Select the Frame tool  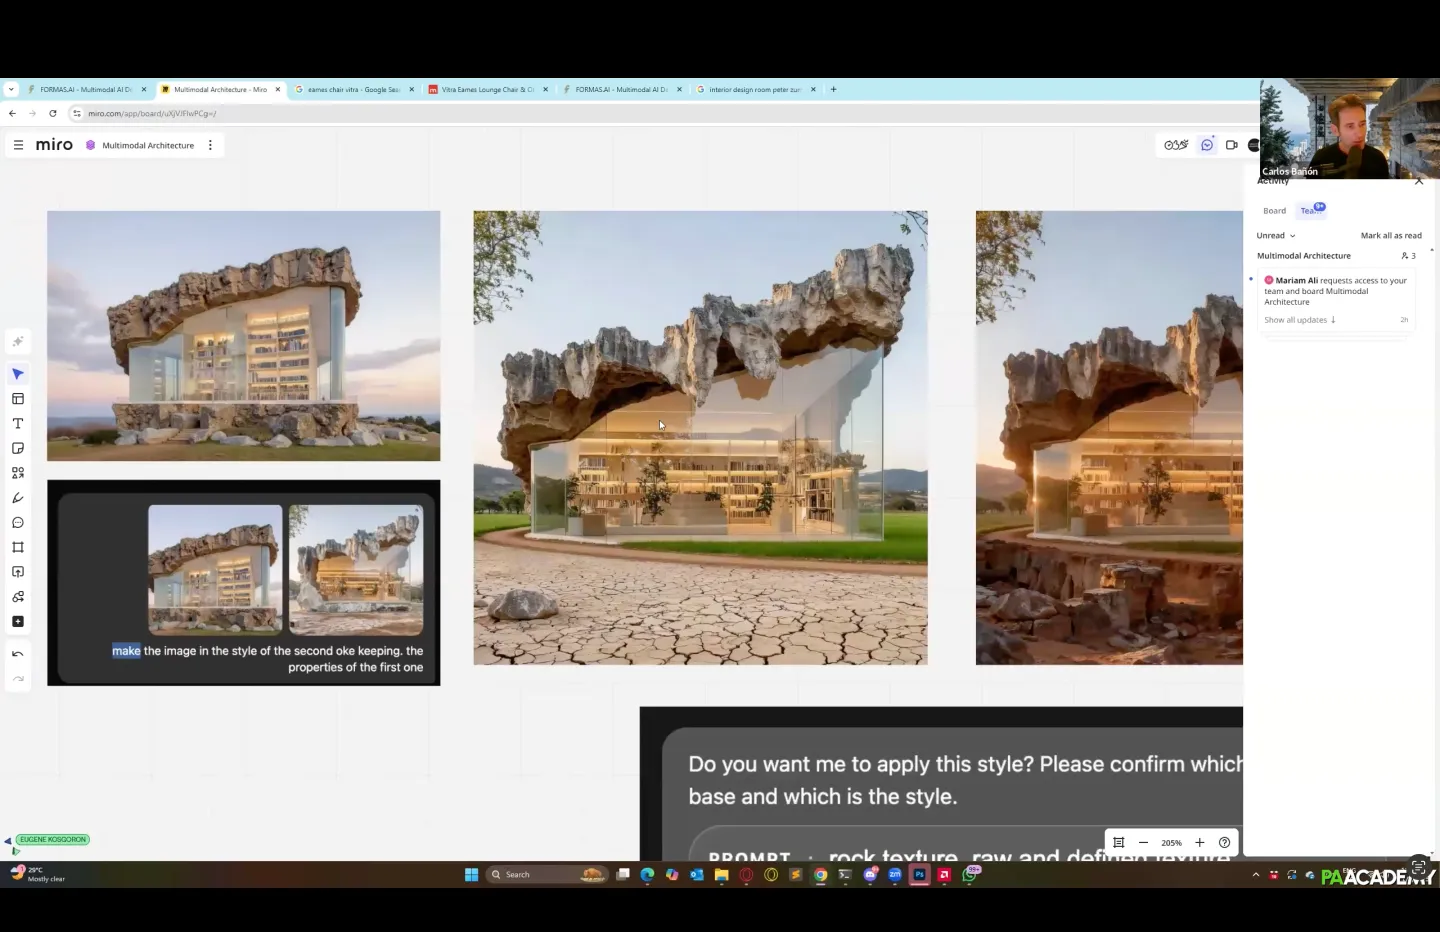point(18,547)
